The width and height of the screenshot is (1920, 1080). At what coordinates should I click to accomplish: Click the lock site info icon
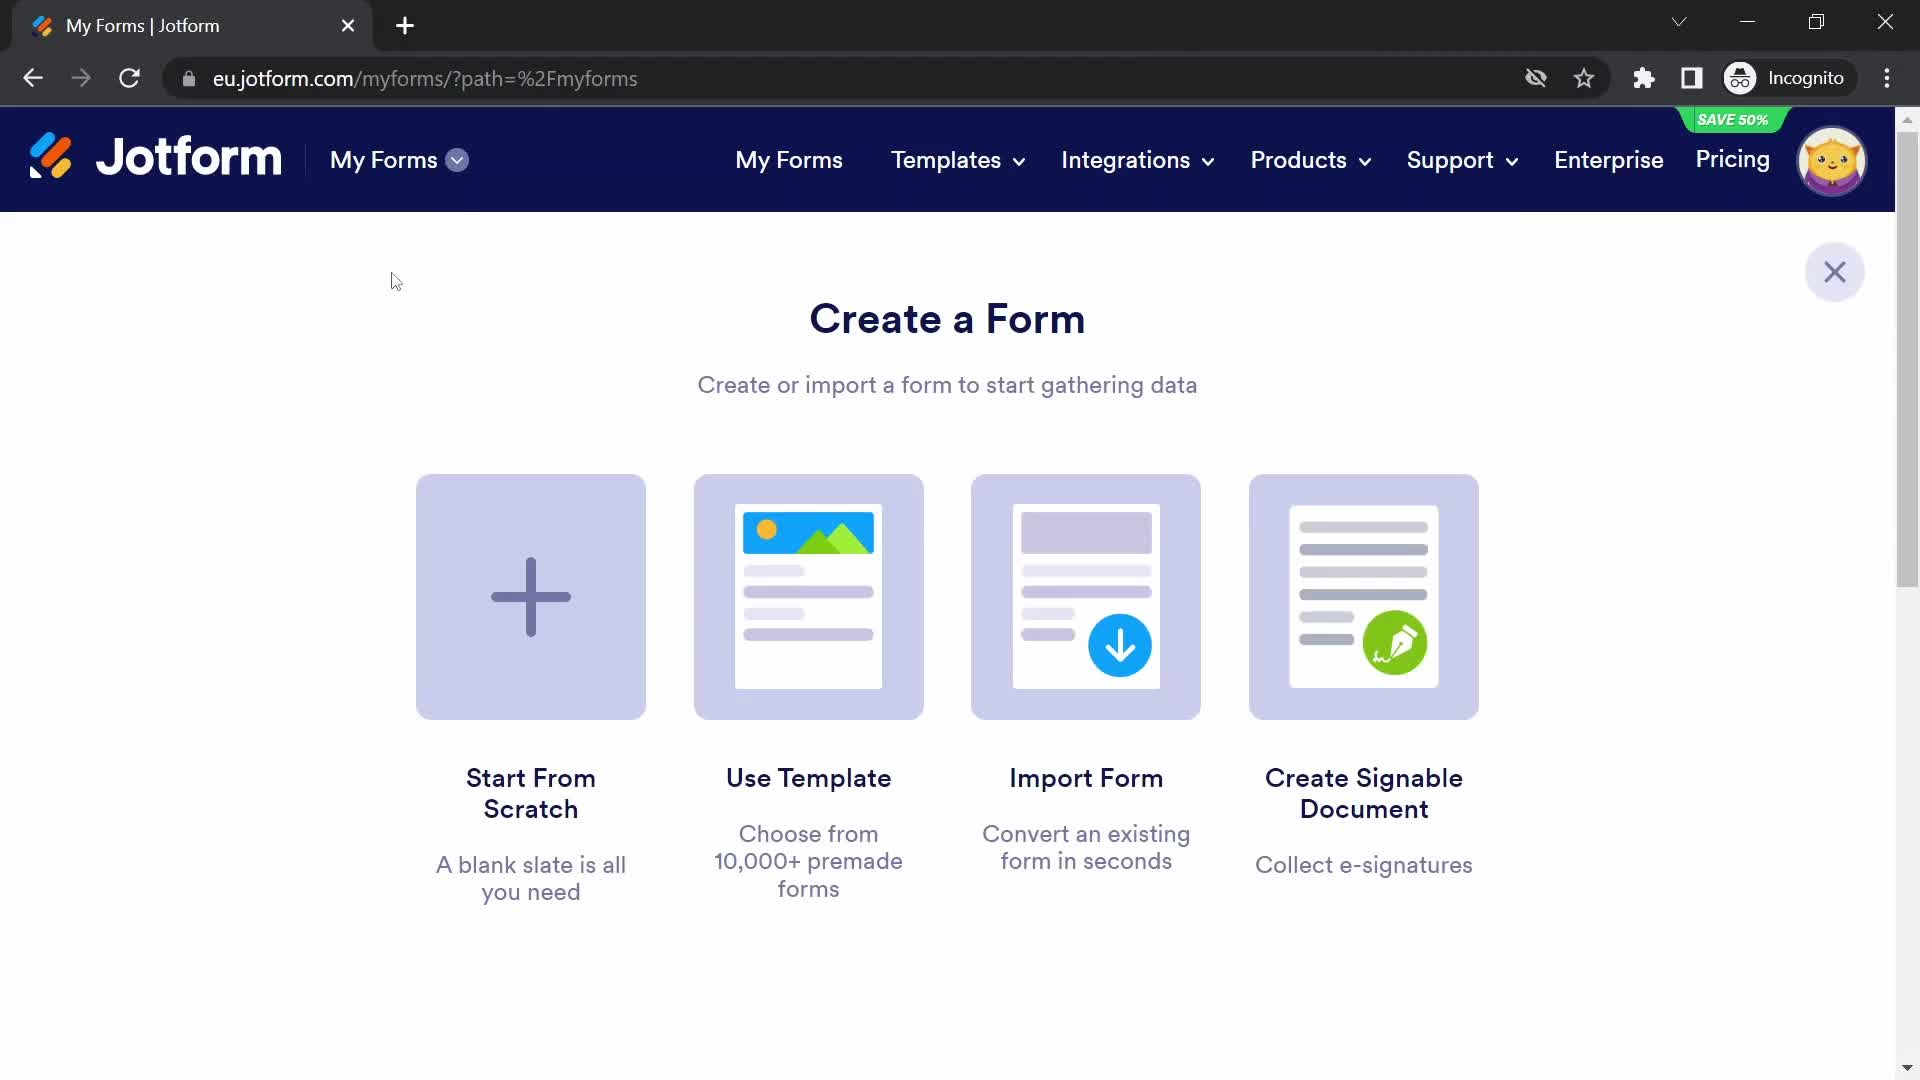(x=188, y=78)
